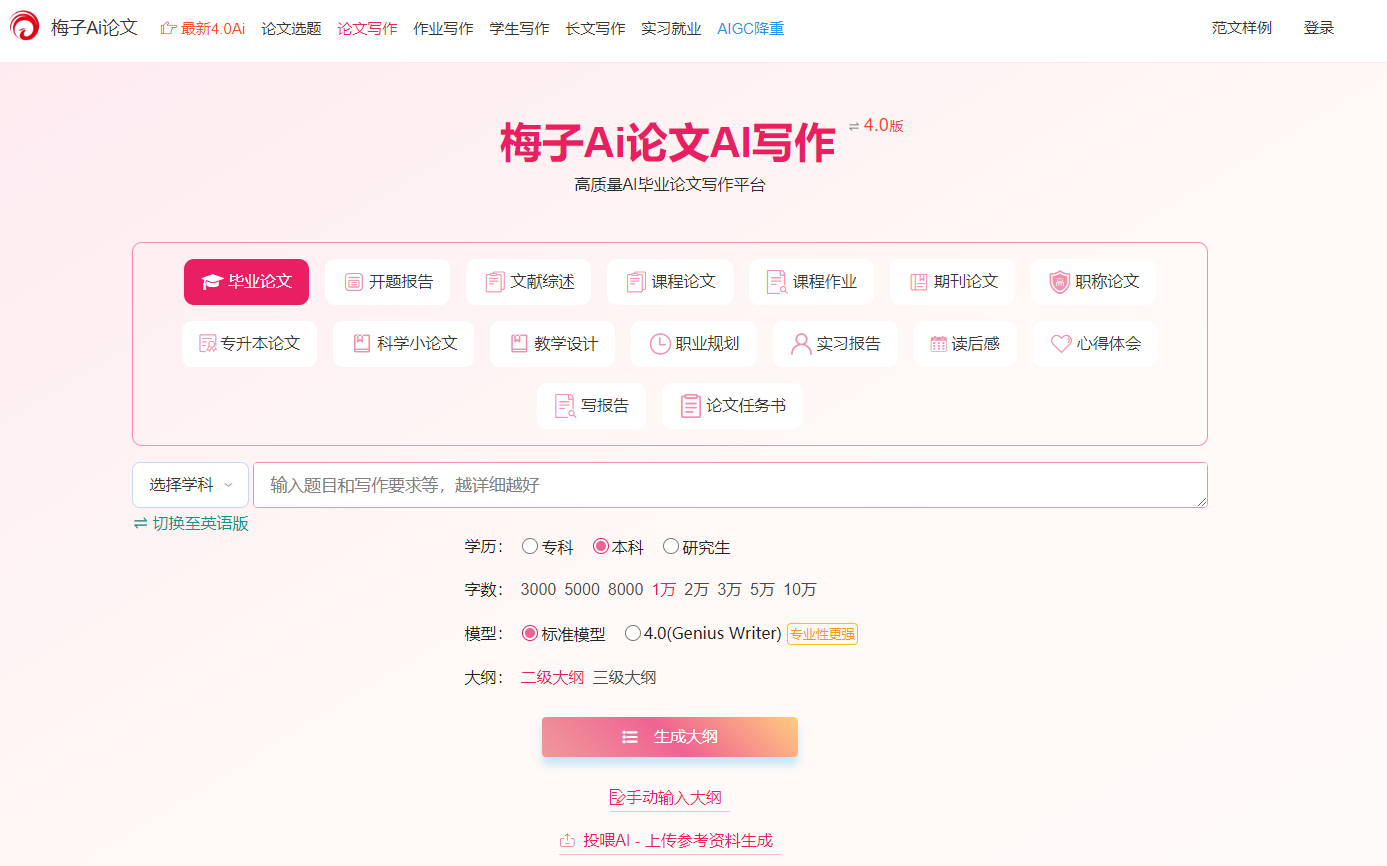The width and height of the screenshot is (1387, 866).
Task: Click the upload icon beside 投喂AI
Action: pyautogui.click(x=567, y=841)
